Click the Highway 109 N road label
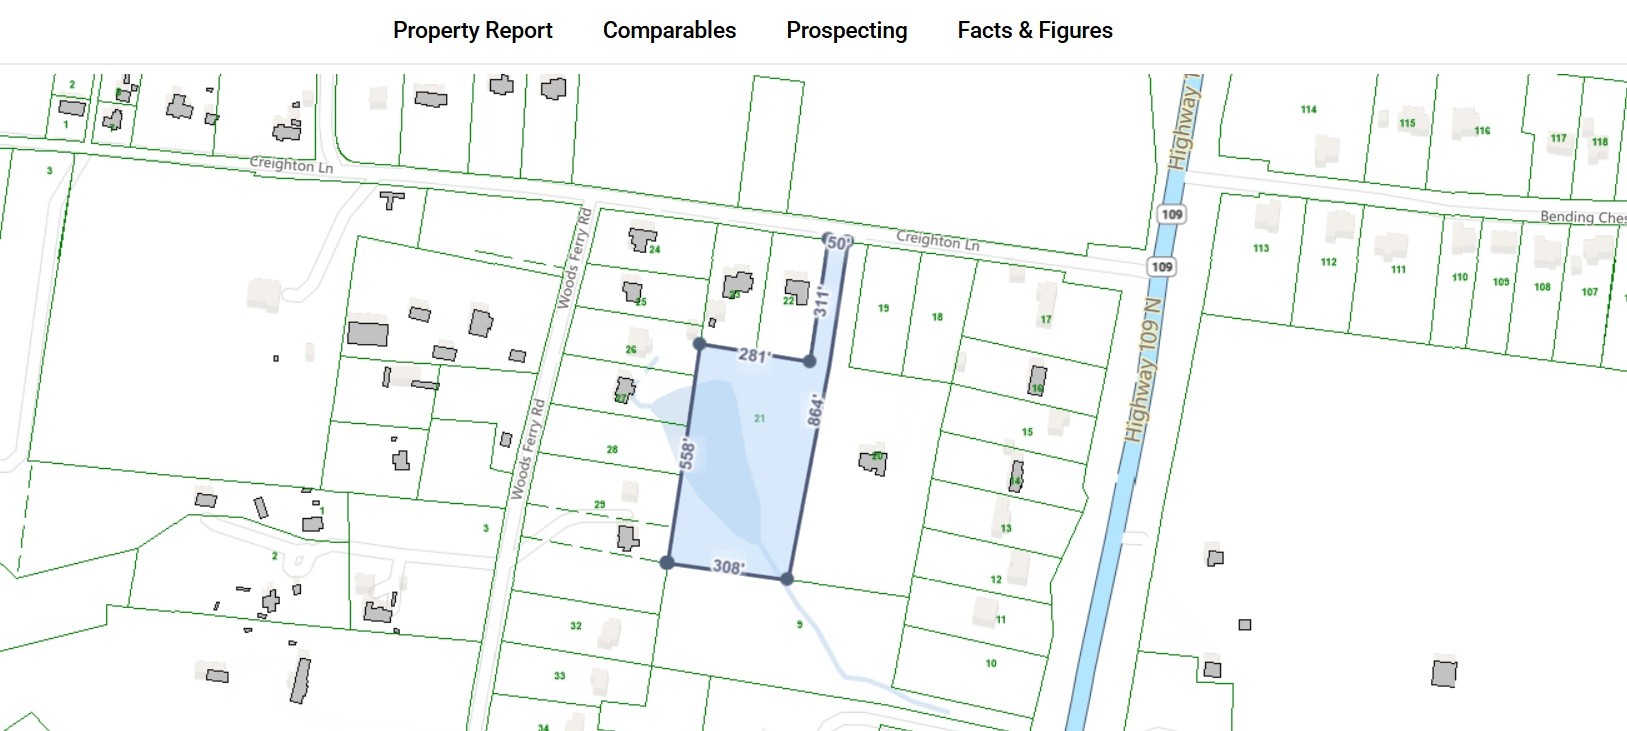1627x731 pixels. [x=1142, y=370]
